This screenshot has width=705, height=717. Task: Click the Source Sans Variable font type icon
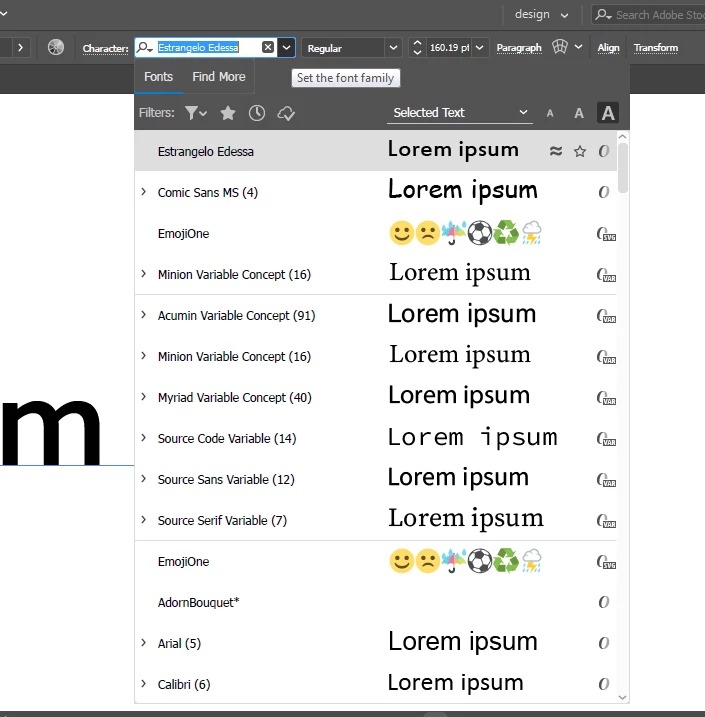606,480
